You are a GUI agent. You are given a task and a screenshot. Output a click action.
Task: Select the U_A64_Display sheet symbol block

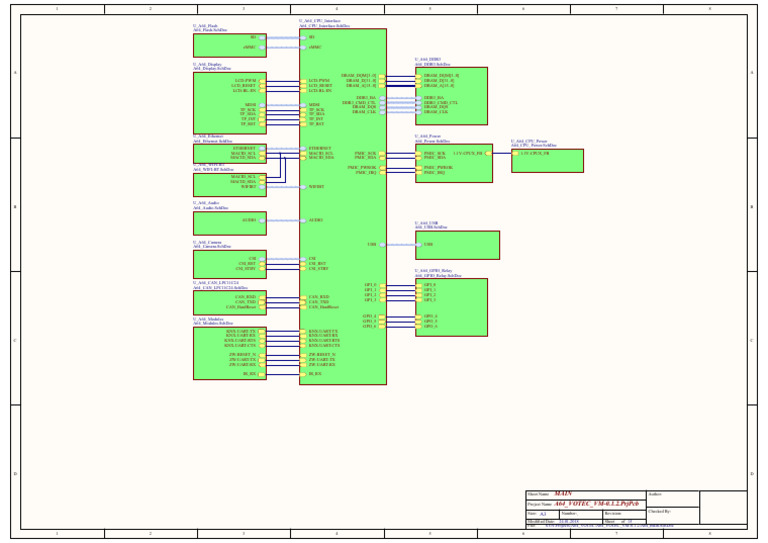[x=230, y=103]
